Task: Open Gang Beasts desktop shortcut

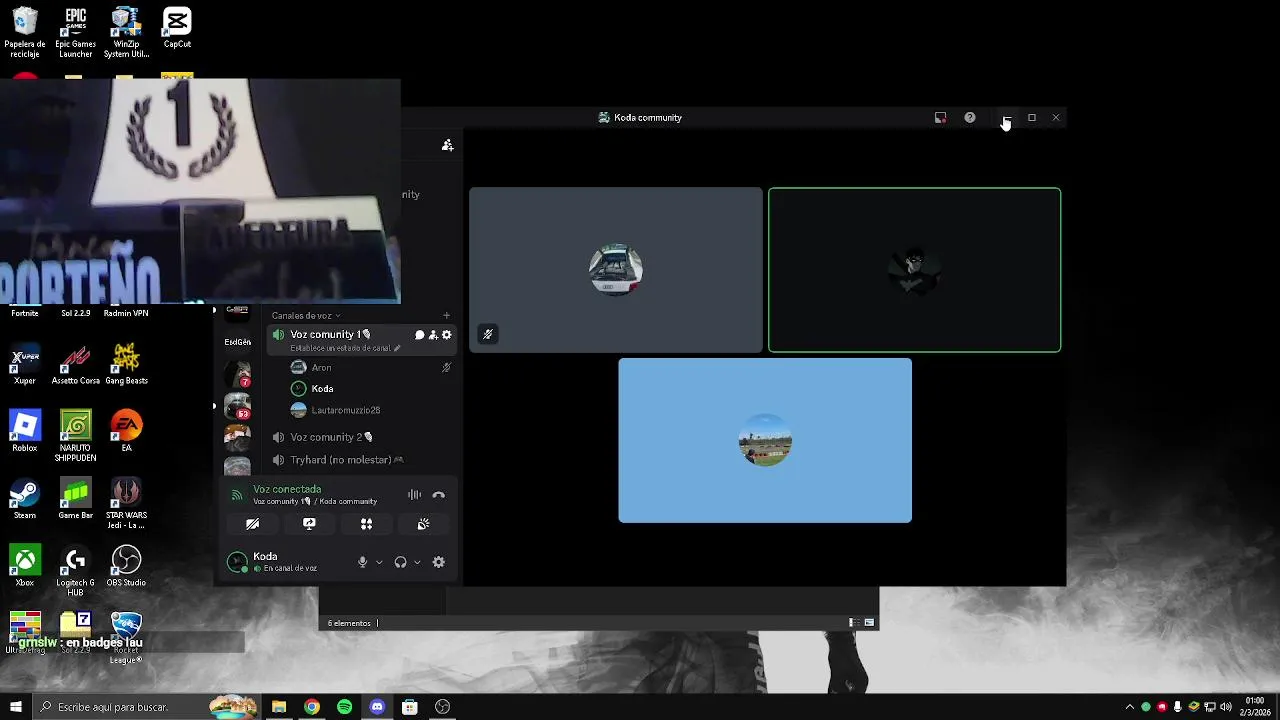Action: point(126,365)
